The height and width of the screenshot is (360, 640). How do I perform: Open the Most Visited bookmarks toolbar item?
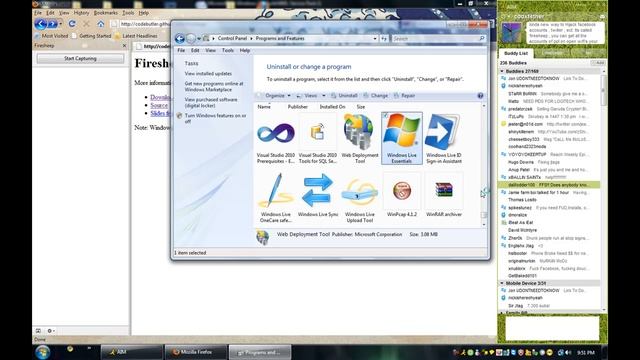tap(51, 36)
